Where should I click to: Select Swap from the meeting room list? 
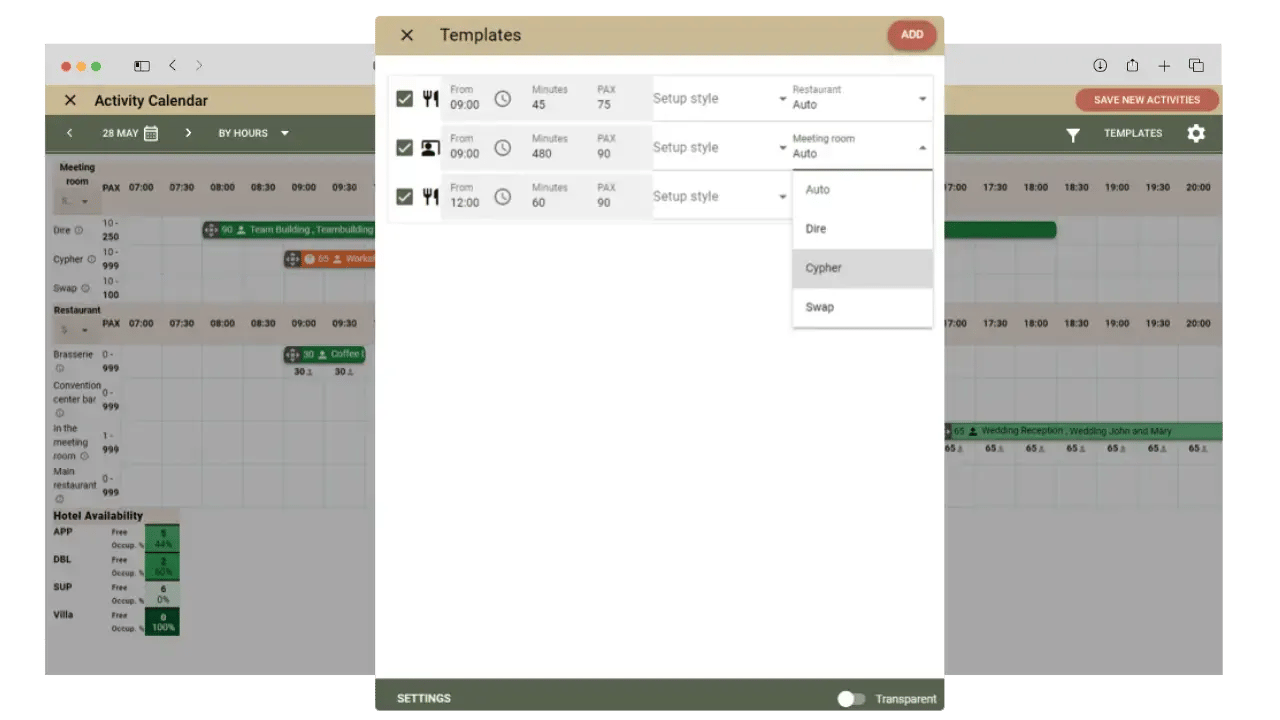pyautogui.click(x=863, y=307)
